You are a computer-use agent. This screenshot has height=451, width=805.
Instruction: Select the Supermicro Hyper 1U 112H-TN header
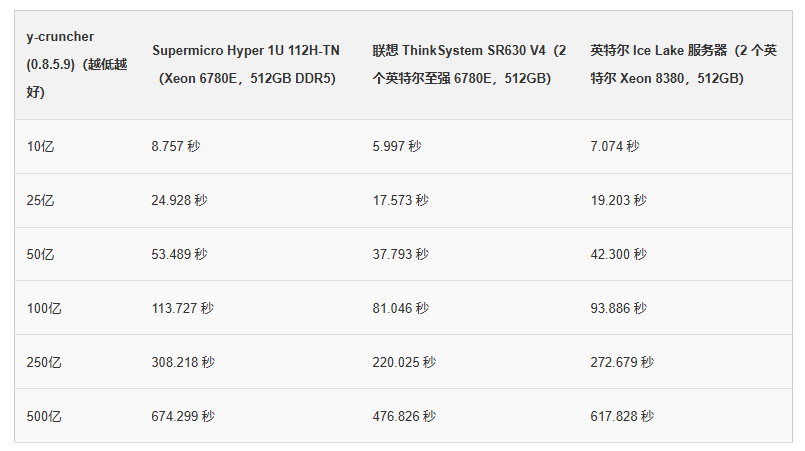(x=246, y=65)
